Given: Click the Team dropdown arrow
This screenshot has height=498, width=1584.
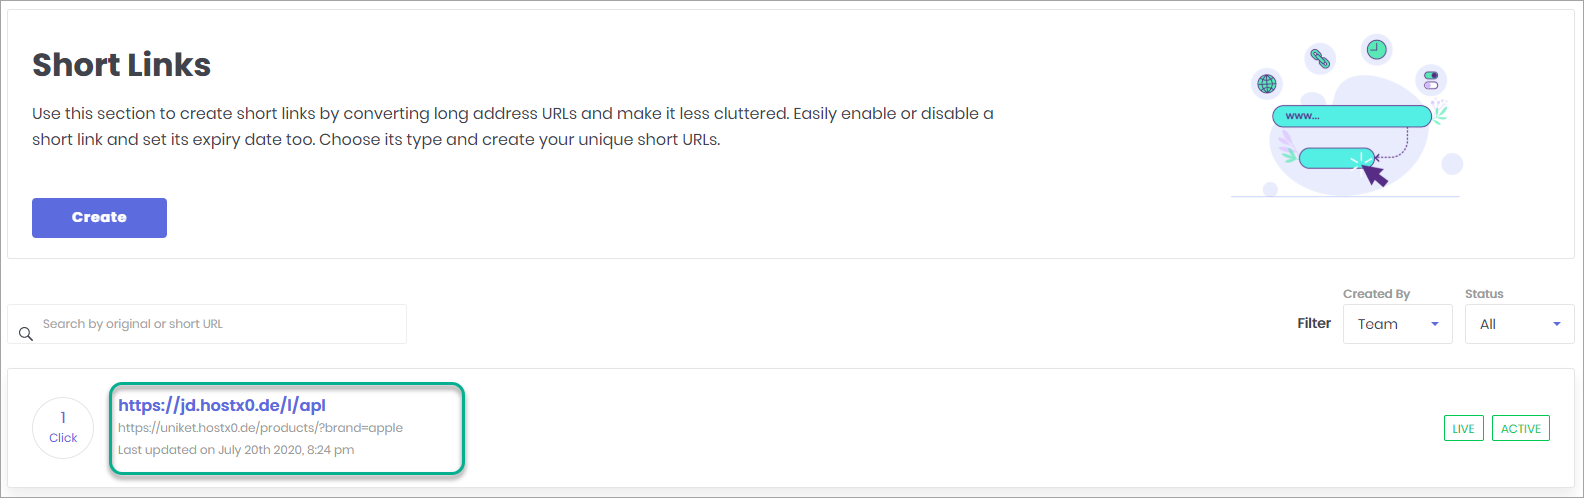Looking at the screenshot, I should [x=1435, y=324].
